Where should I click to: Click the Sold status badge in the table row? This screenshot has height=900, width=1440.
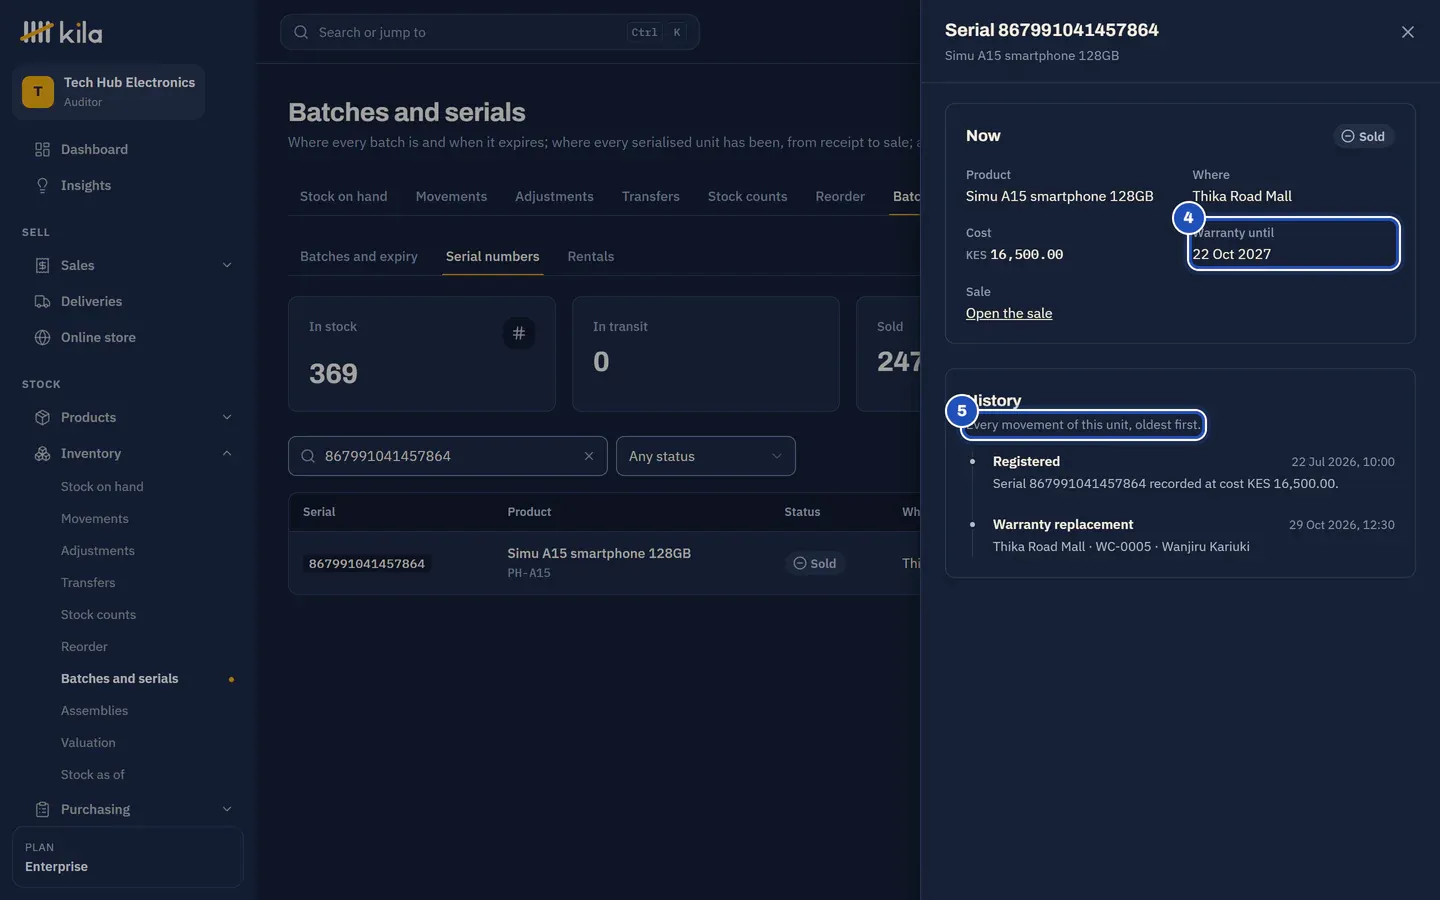click(x=815, y=564)
